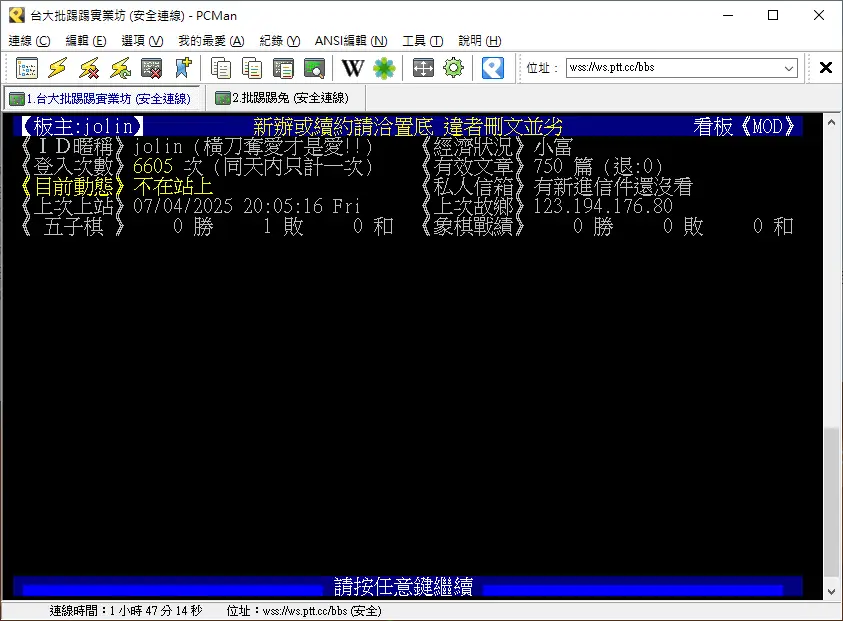Click the blue search bird icon
This screenshot has height=621, width=843.
(492, 68)
